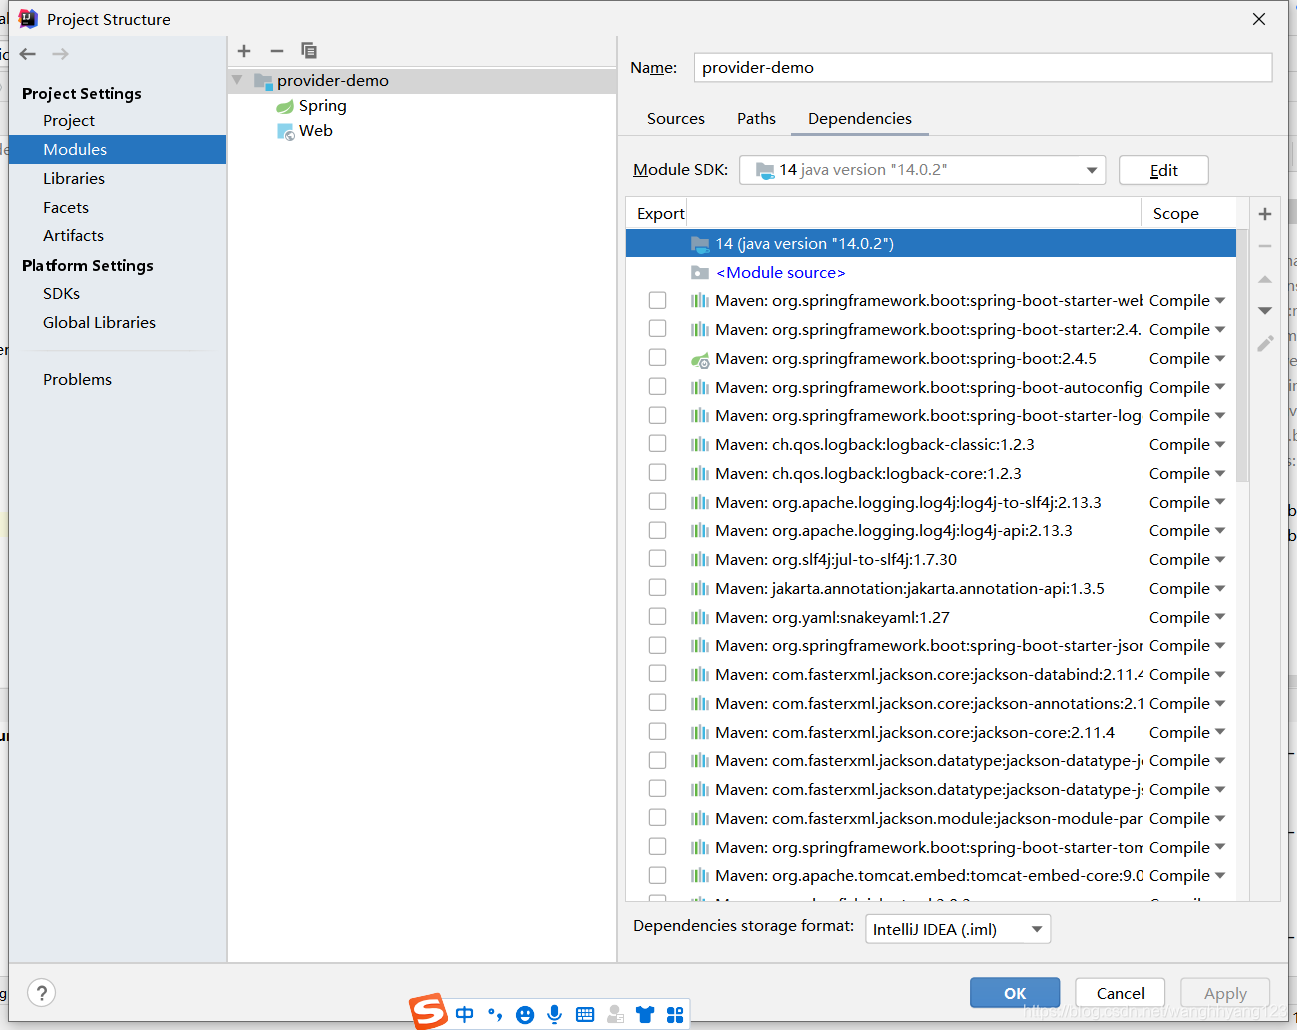Open scope dropdown for spring-boot-starter-web

point(1220,301)
